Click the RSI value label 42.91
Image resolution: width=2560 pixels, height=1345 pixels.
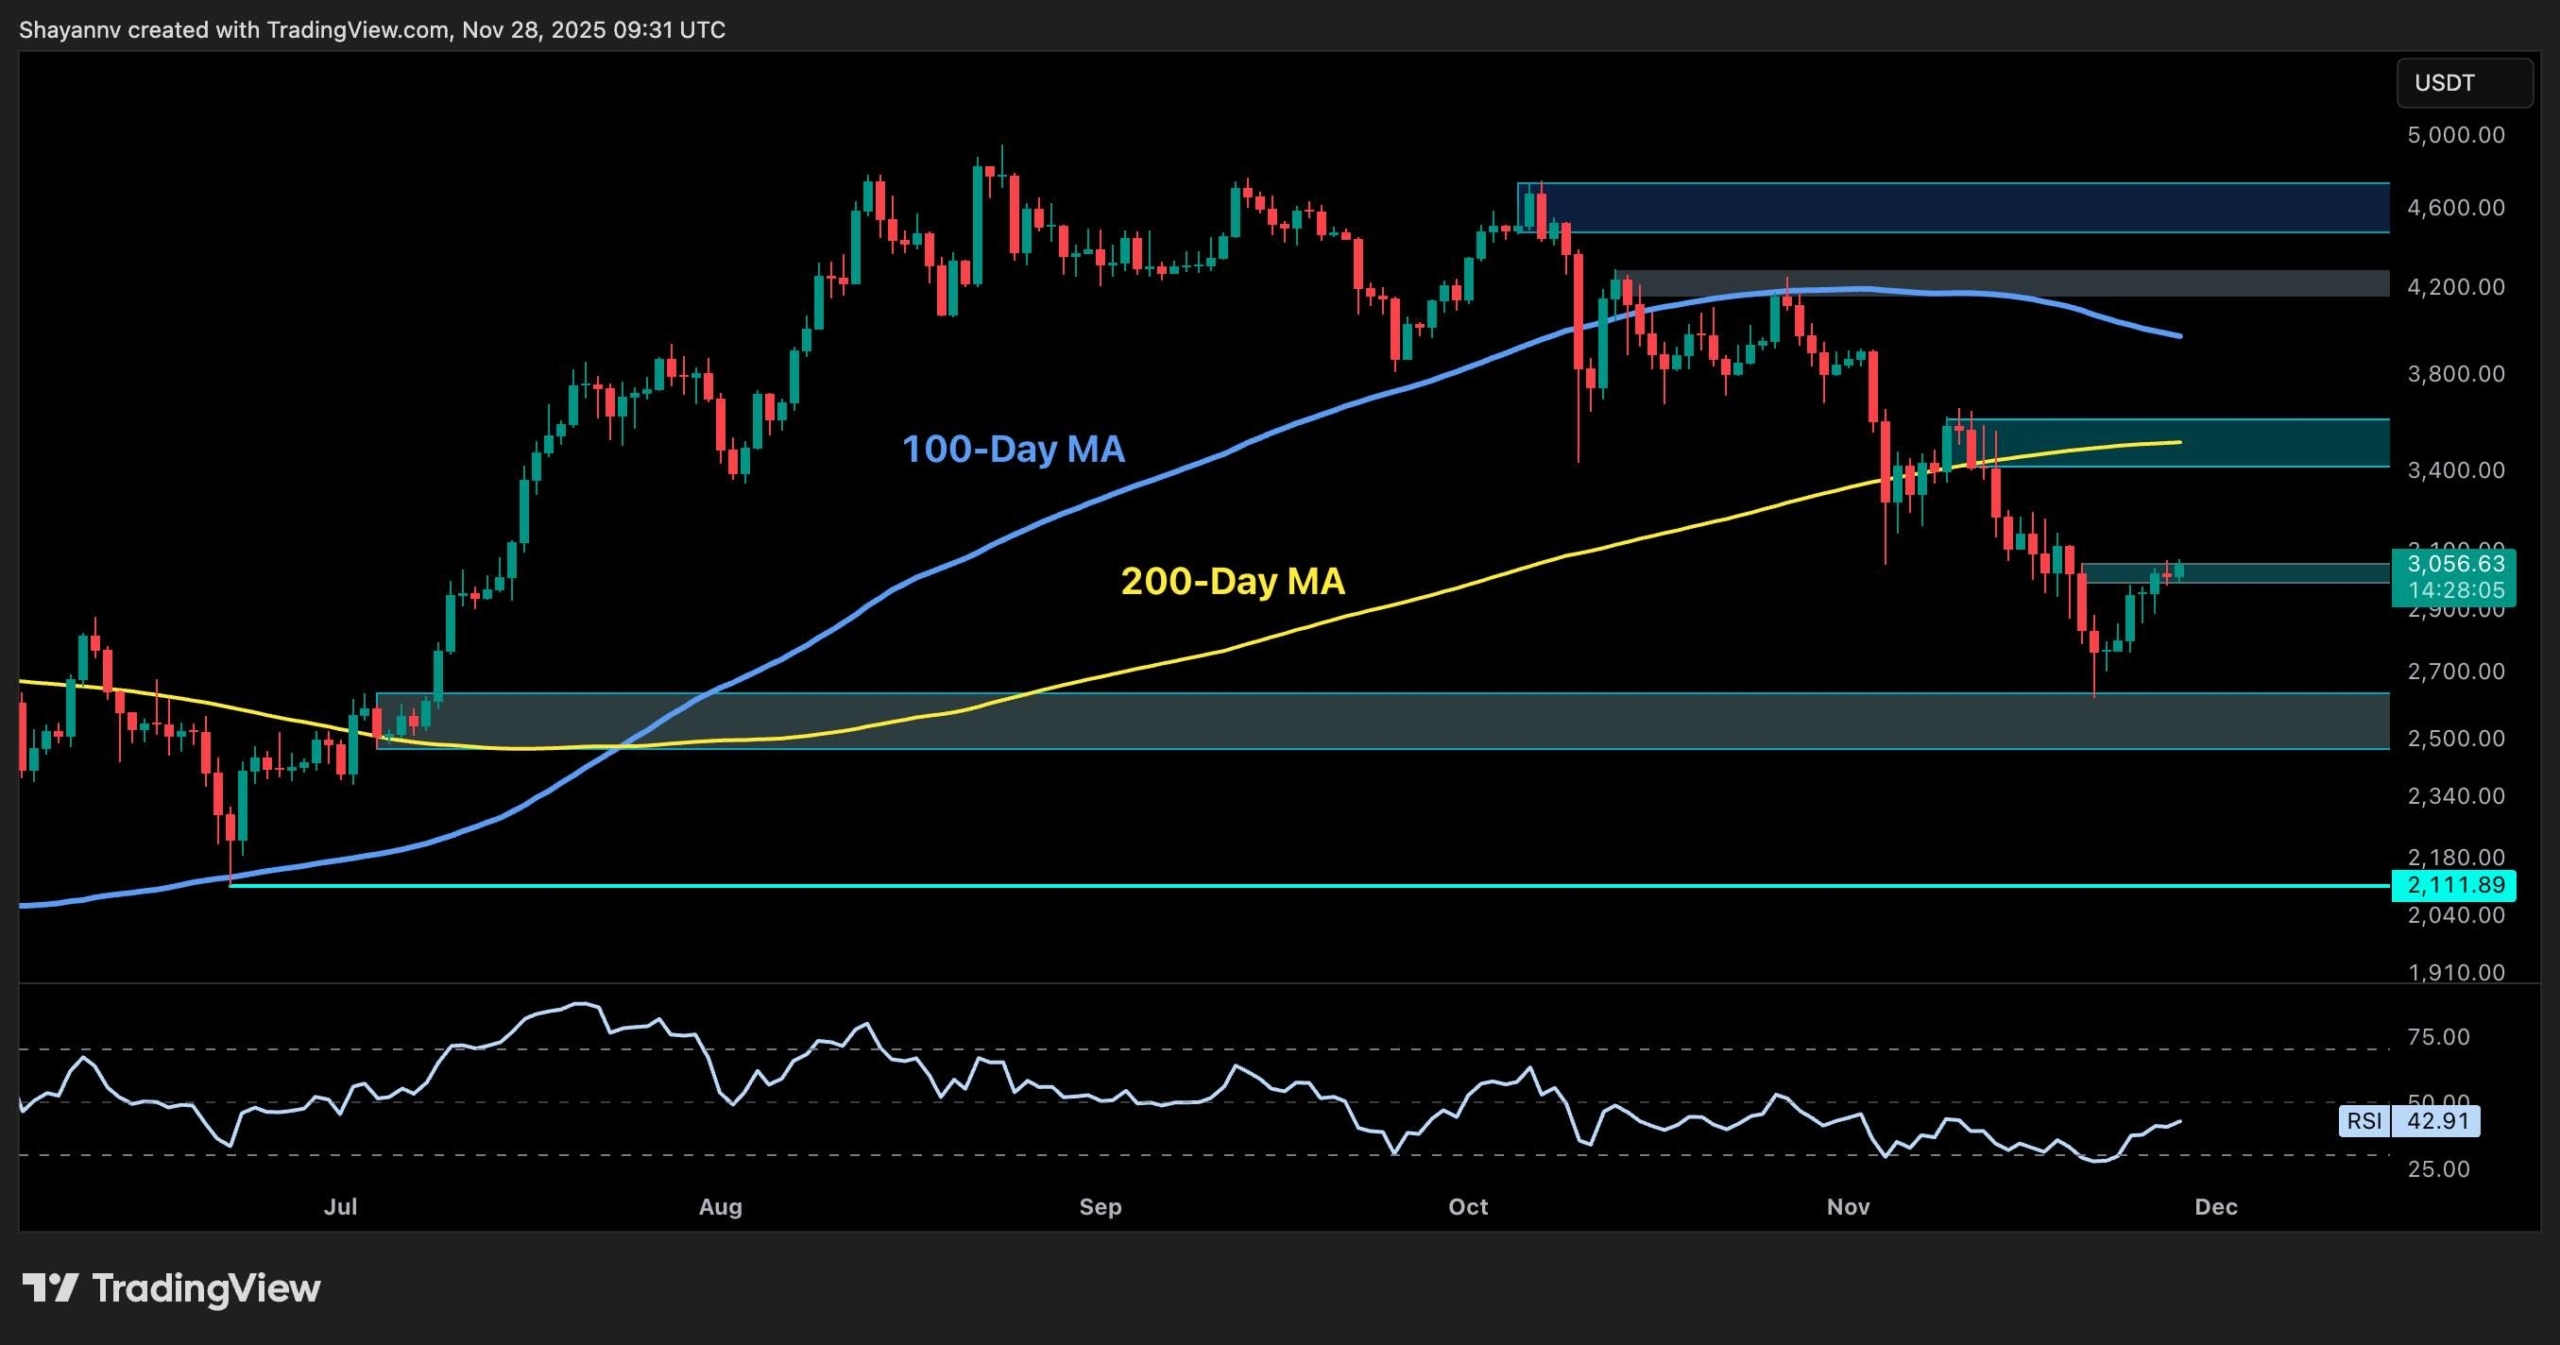tap(2436, 1122)
